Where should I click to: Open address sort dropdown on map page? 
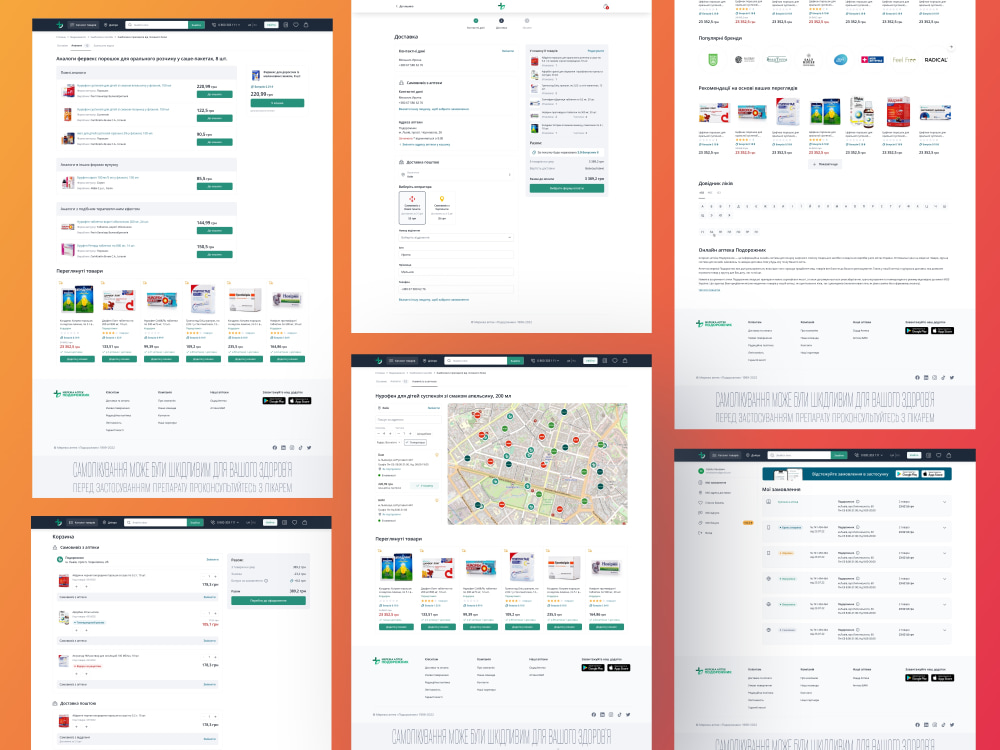pyautogui.click(x=389, y=443)
